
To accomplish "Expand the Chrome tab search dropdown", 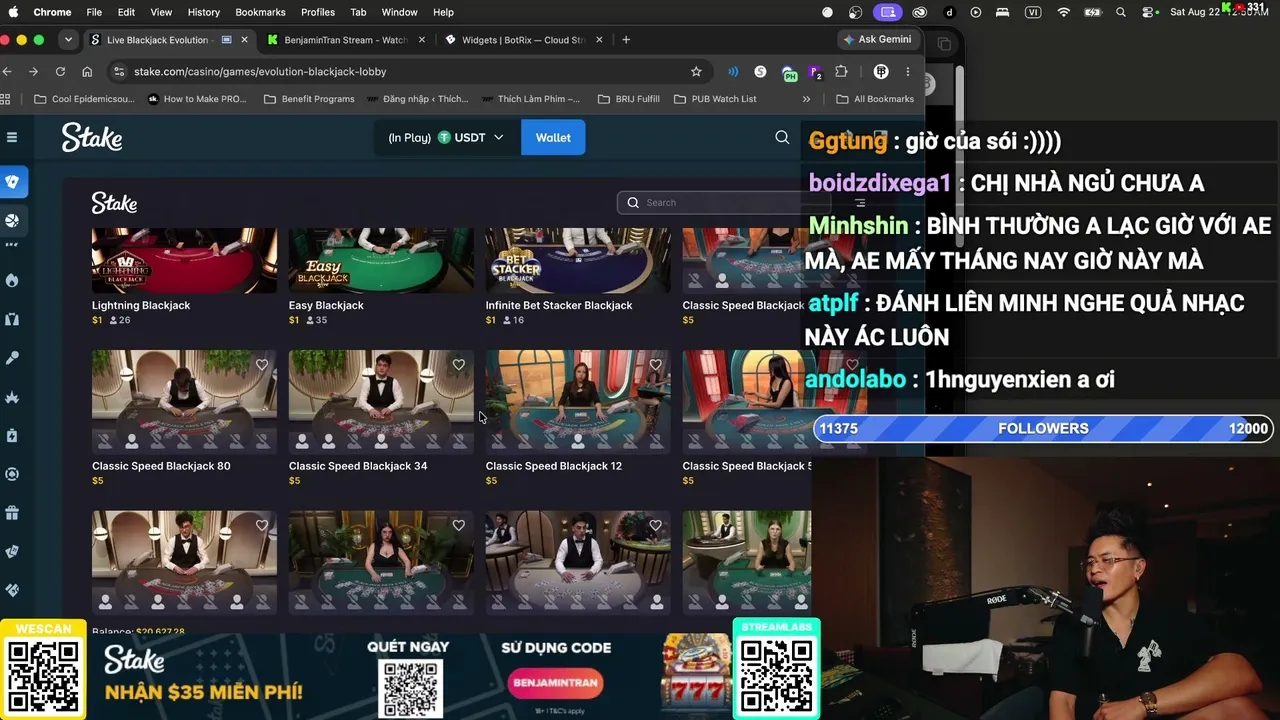I will click(x=68, y=40).
